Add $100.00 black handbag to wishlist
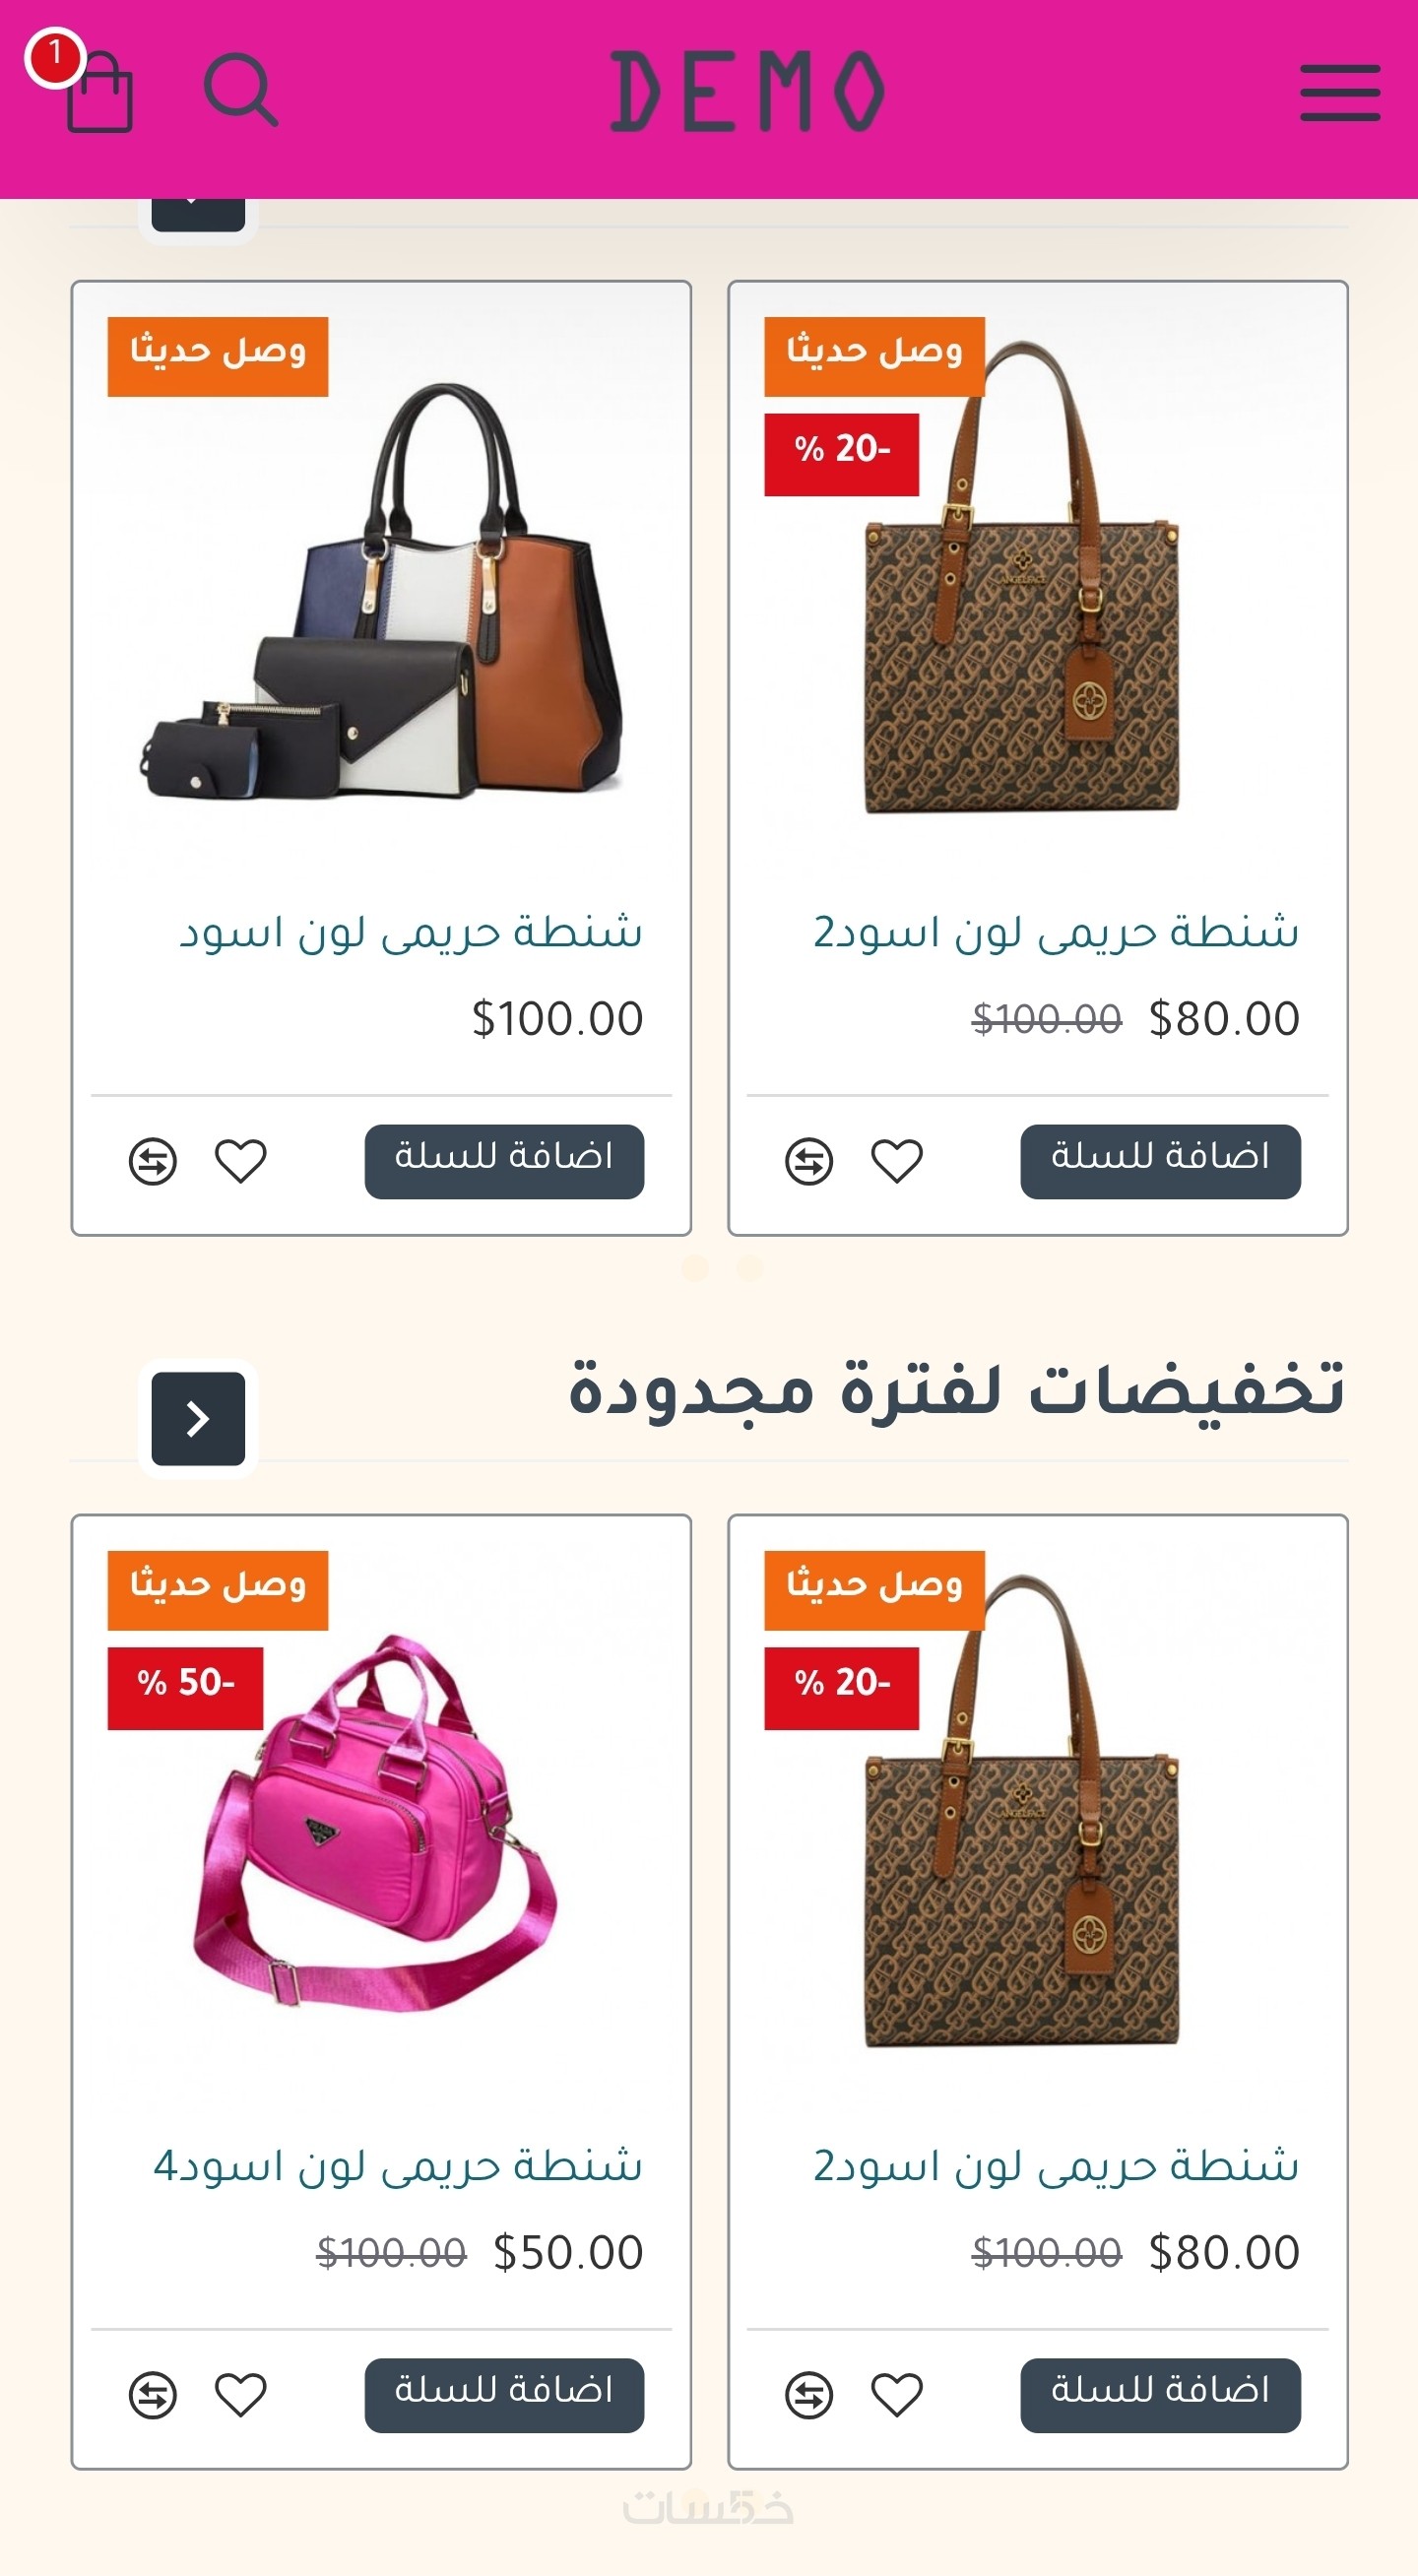This screenshot has height=2576, width=1418. 241,1161
